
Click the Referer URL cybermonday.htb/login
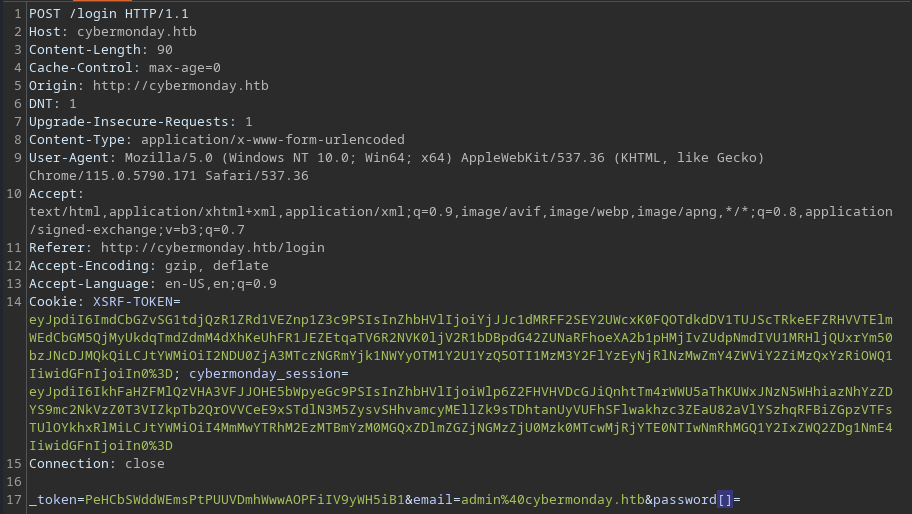(213, 248)
